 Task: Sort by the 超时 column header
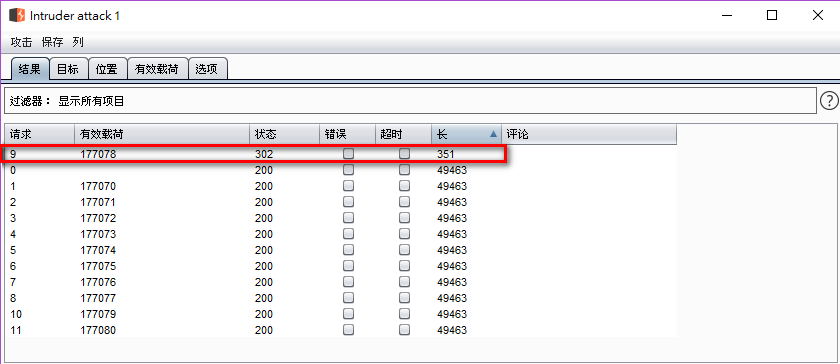click(403, 135)
